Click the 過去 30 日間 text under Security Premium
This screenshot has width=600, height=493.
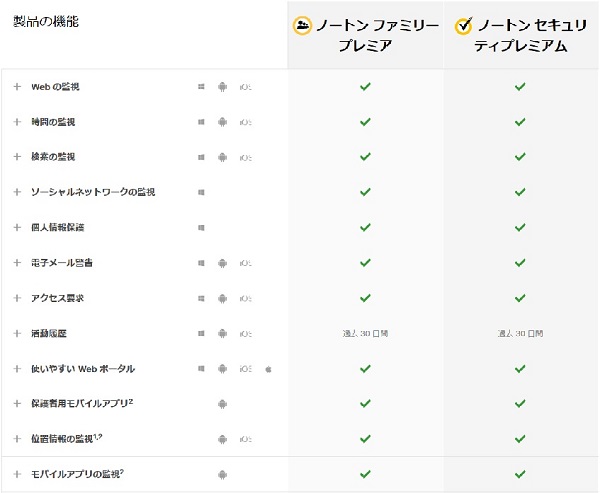pyautogui.click(x=520, y=333)
